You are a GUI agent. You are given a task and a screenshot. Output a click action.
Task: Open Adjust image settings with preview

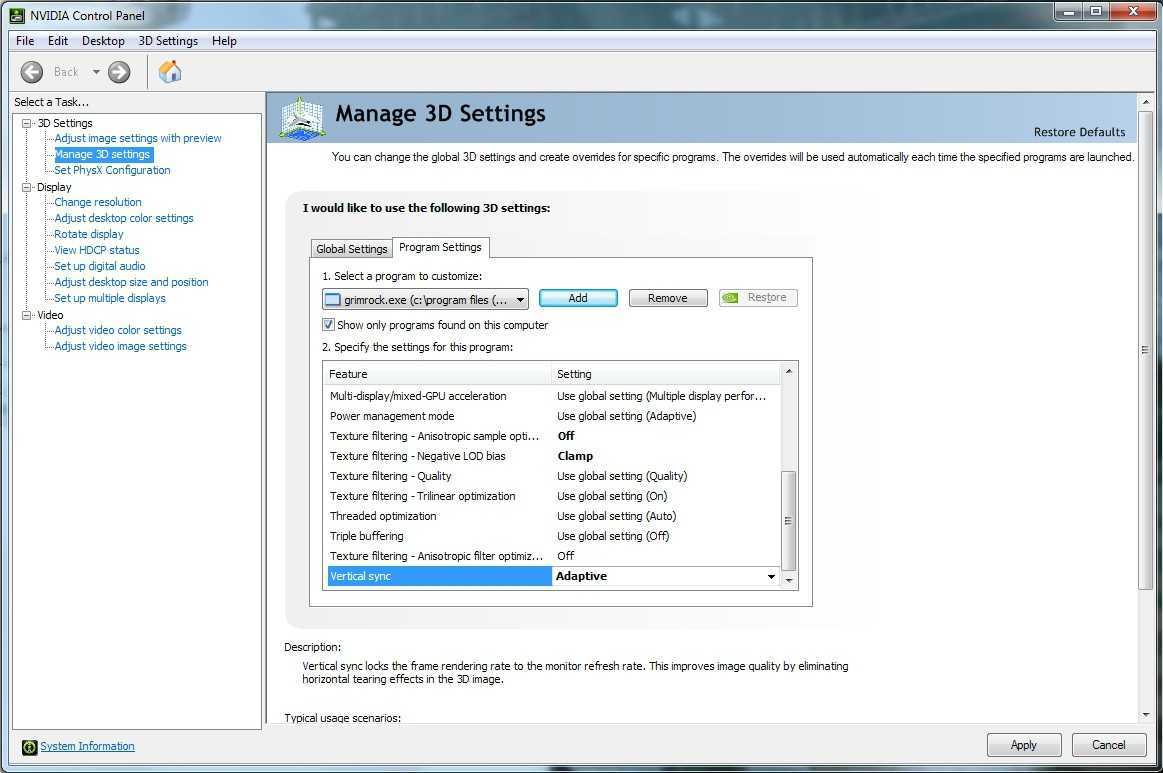[138, 138]
